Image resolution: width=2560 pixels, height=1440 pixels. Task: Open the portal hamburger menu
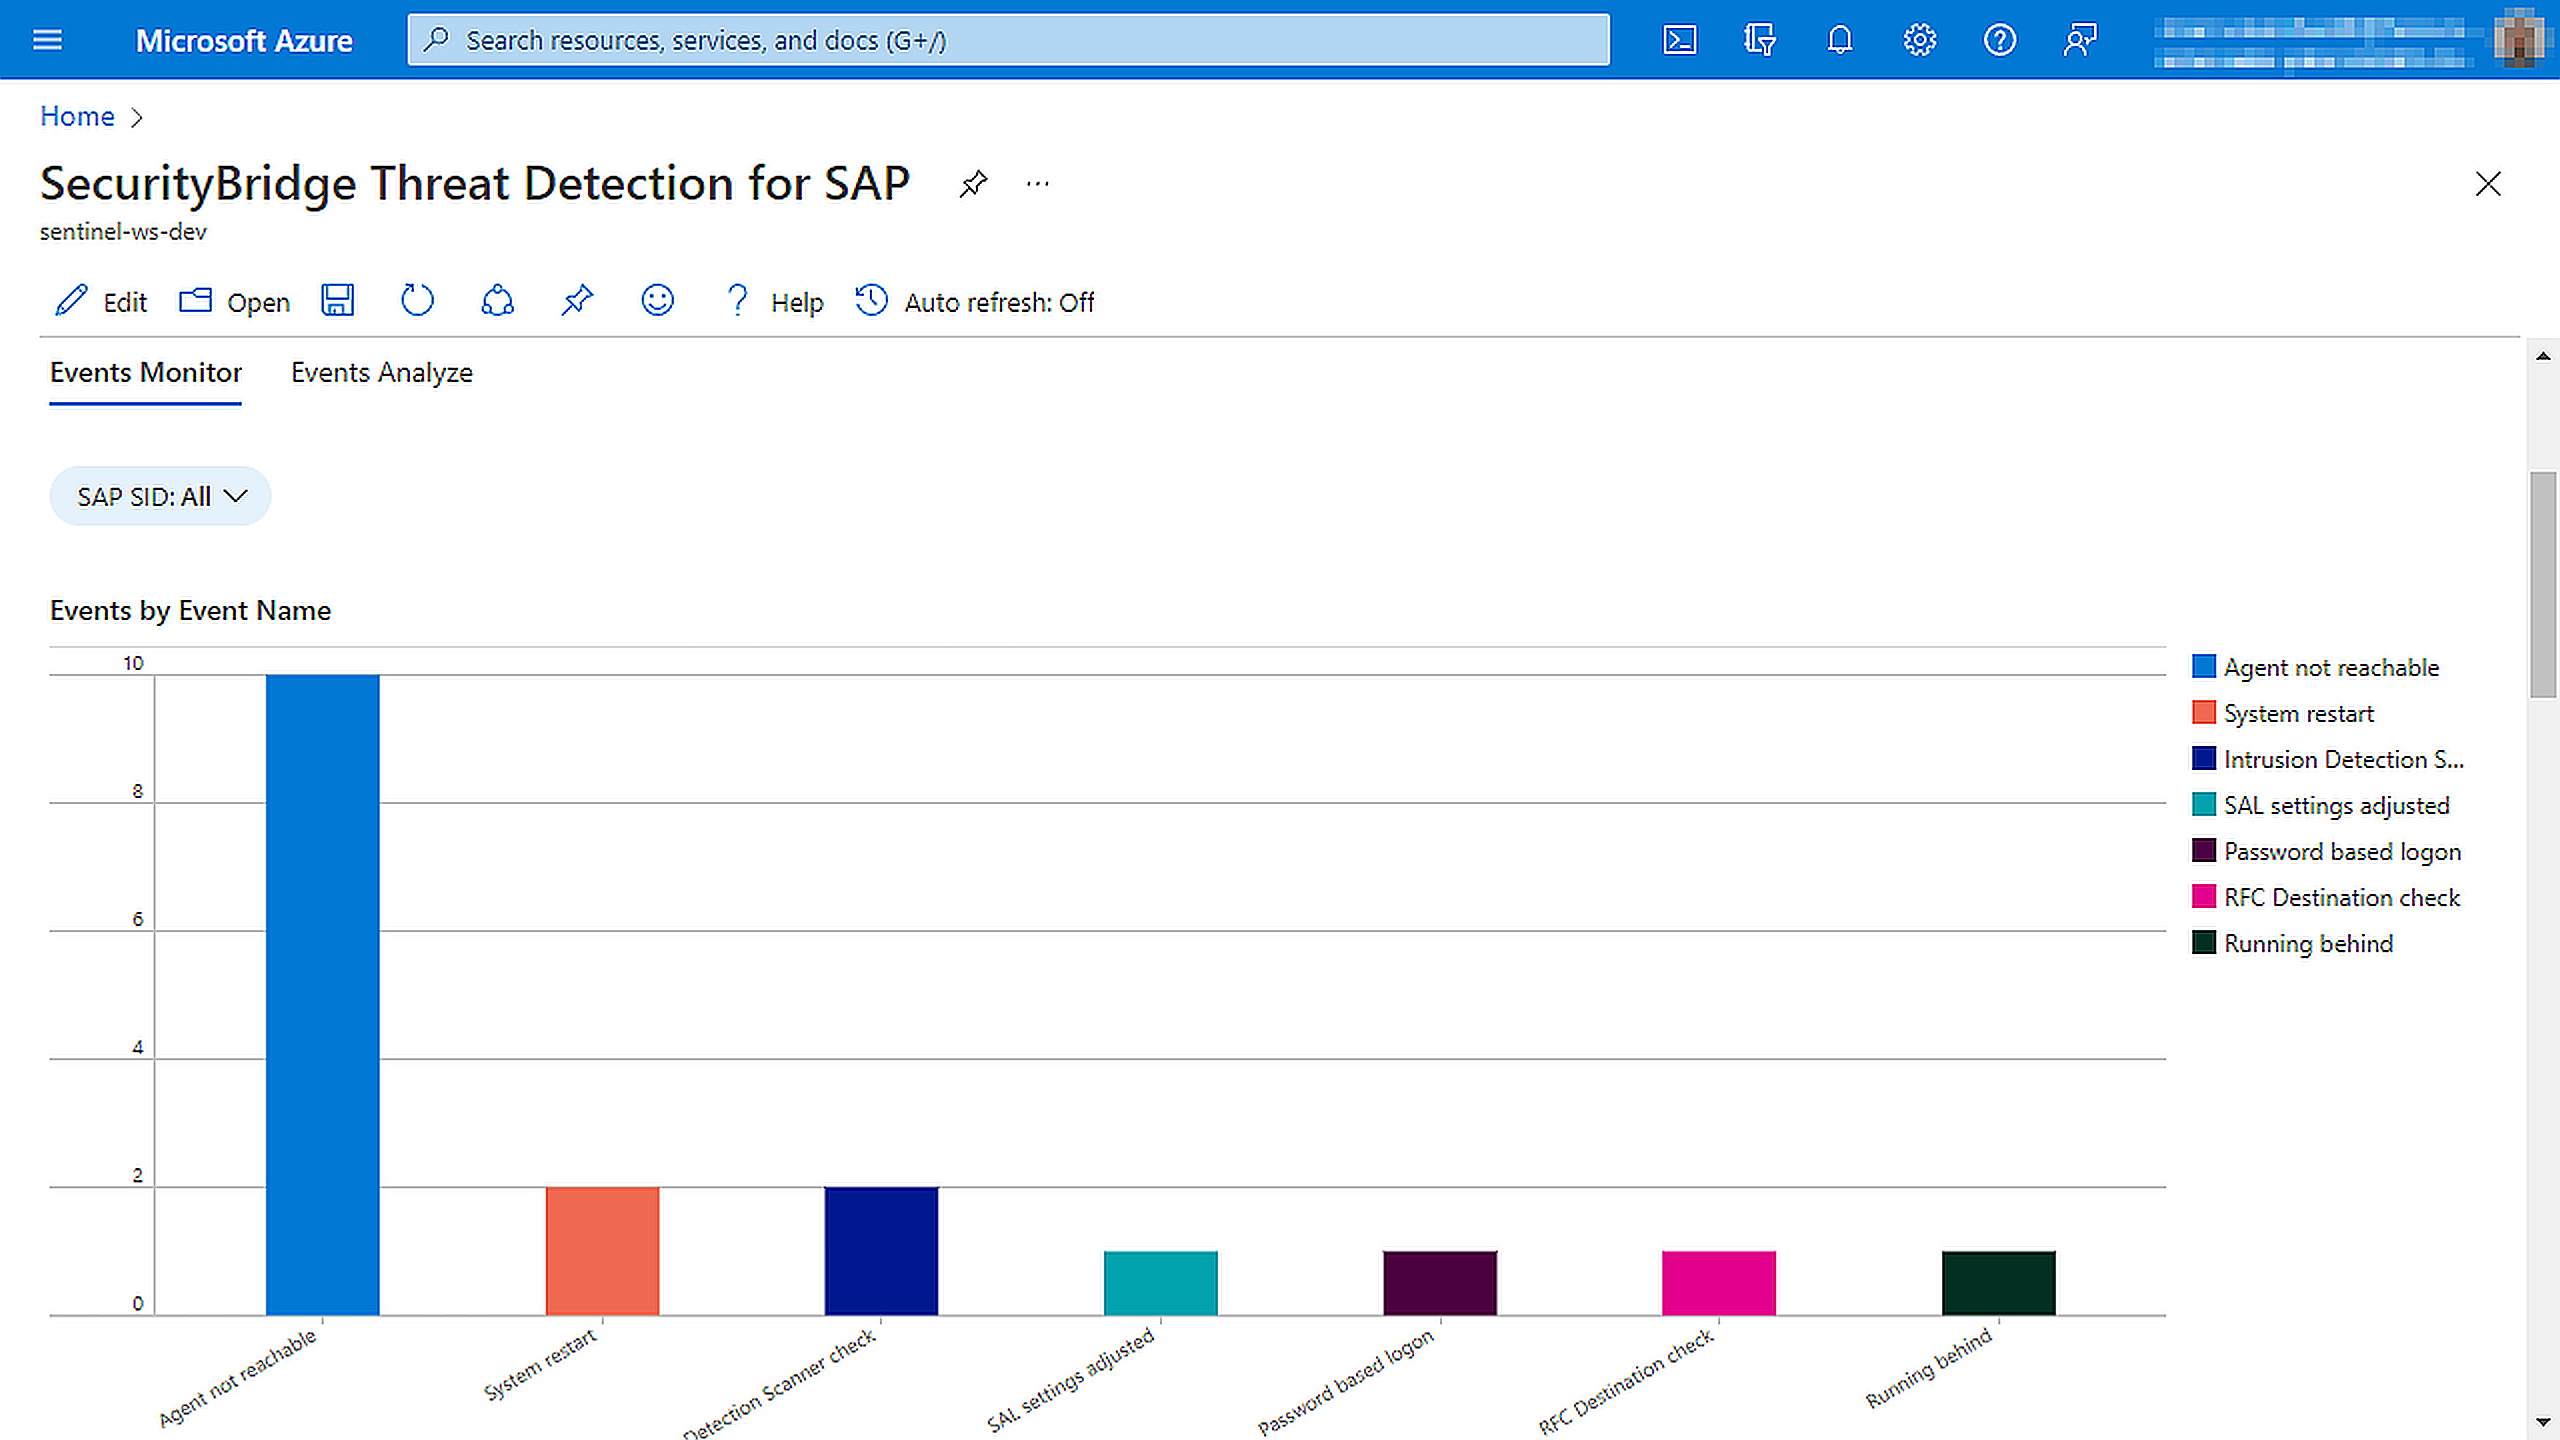coord(47,40)
